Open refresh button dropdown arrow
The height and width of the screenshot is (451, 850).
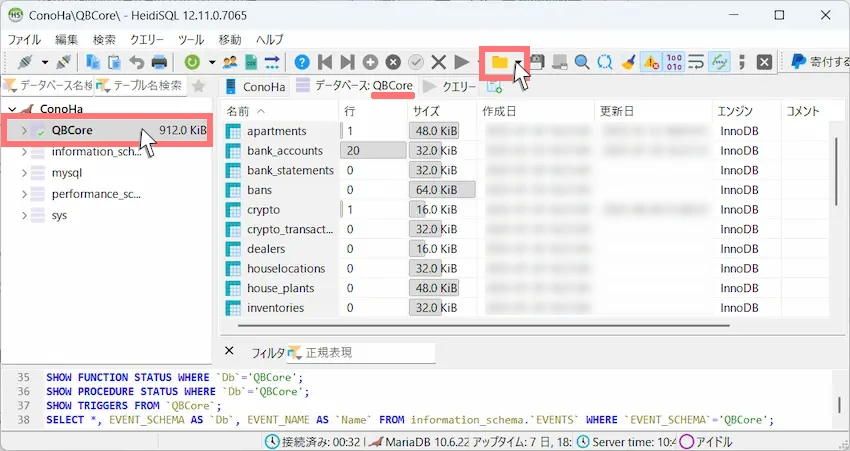click(x=212, y=62)
